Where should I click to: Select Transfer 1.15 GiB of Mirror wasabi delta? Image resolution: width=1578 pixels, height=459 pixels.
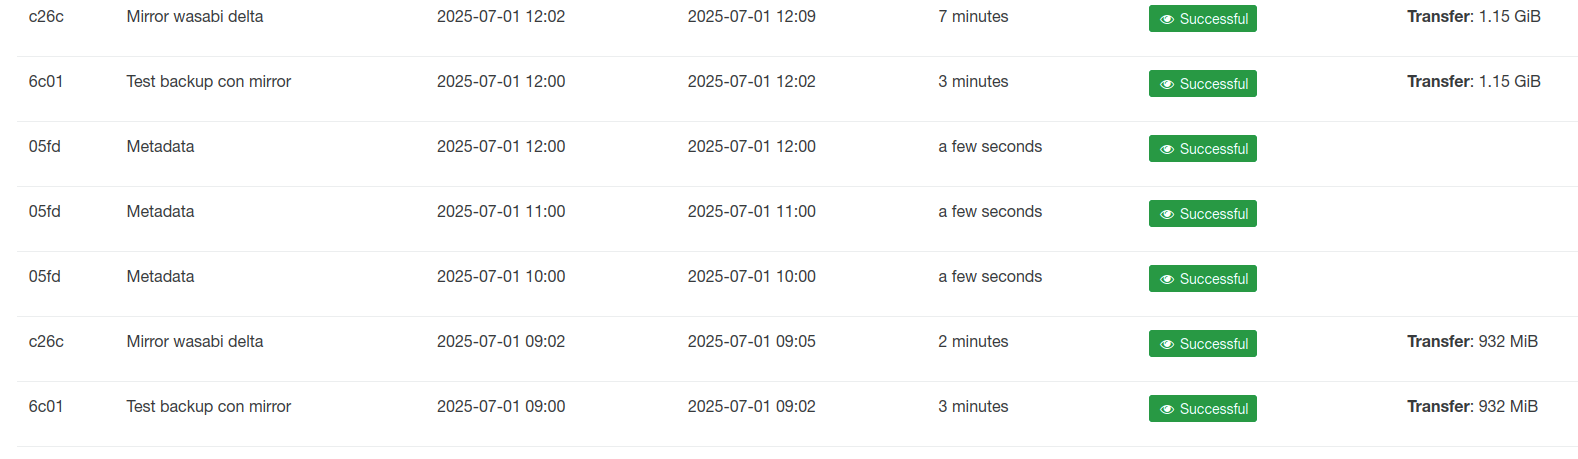[x=1474, y=17]
